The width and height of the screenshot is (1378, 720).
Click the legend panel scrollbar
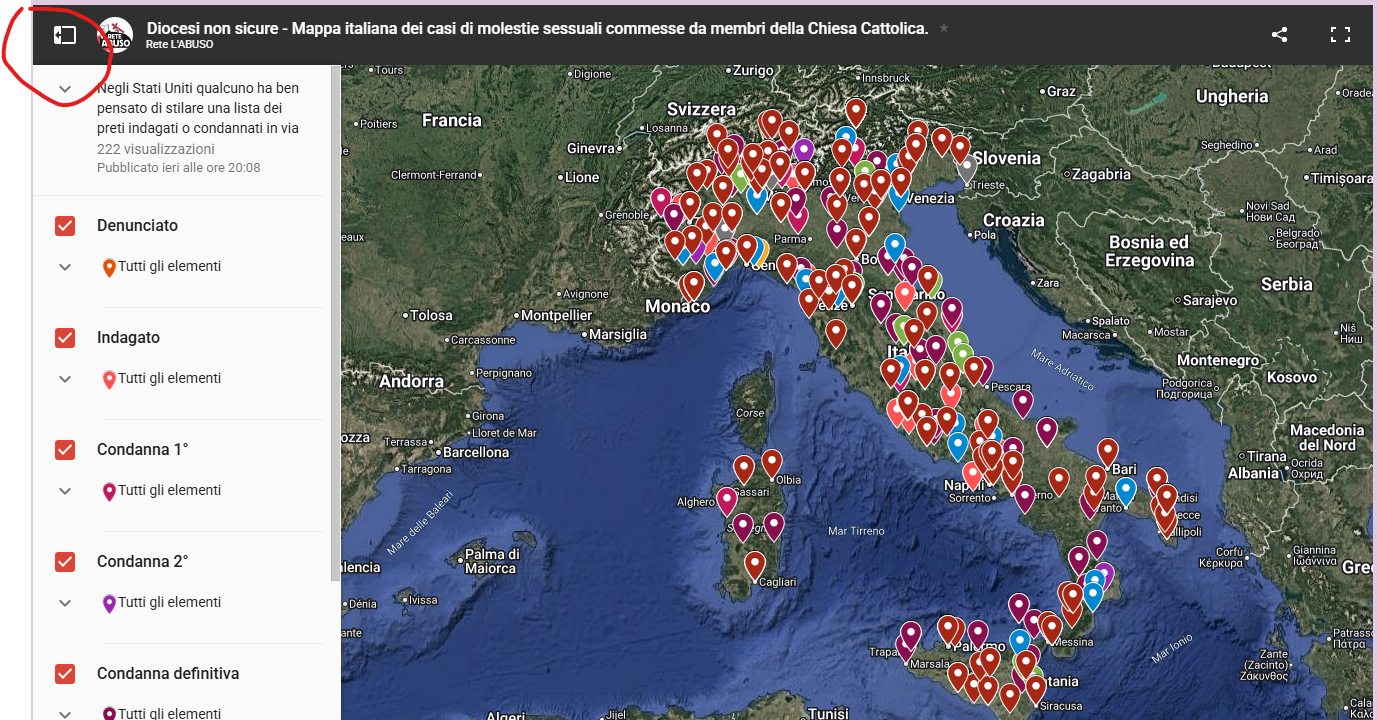(x=336, y=320)
